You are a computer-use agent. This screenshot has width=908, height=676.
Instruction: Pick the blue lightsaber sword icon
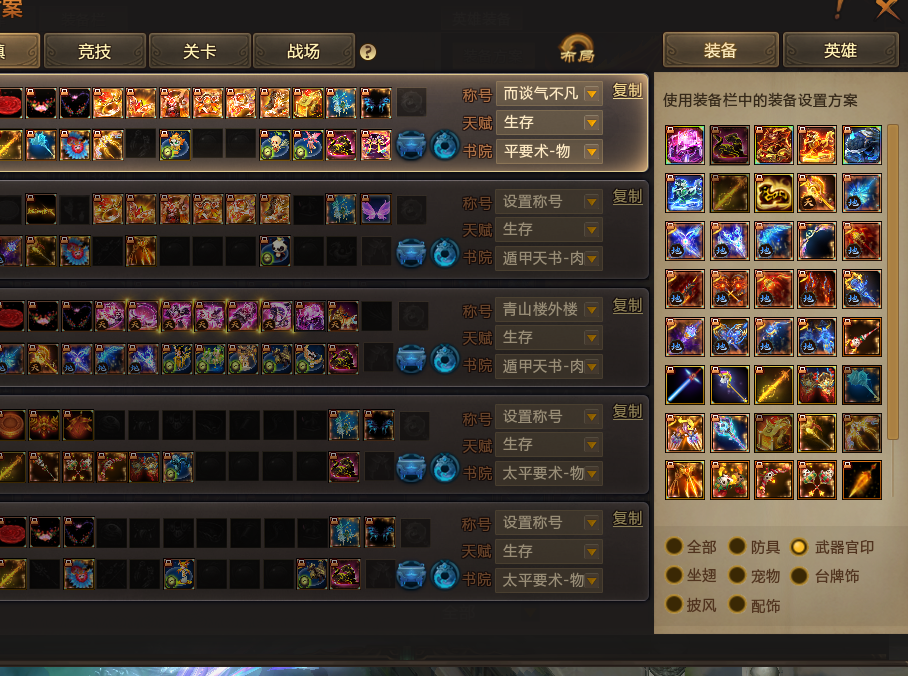coord(684,385)
